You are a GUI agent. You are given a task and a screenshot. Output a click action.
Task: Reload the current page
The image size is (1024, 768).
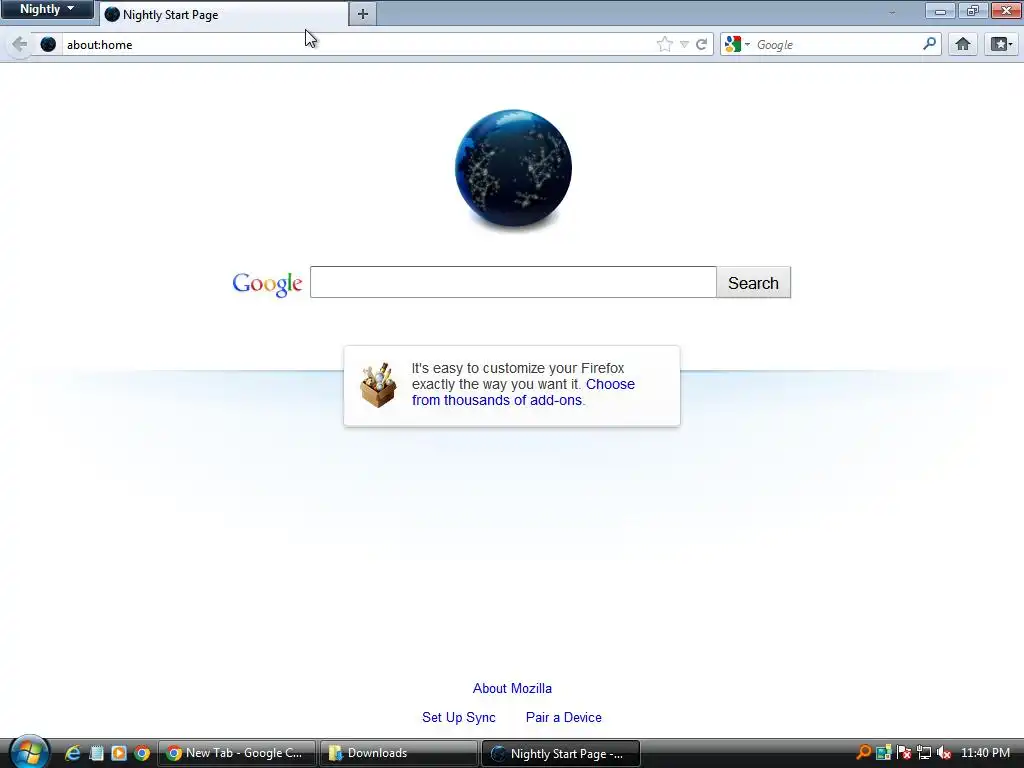pyautogui.click(x=701, y=44)
